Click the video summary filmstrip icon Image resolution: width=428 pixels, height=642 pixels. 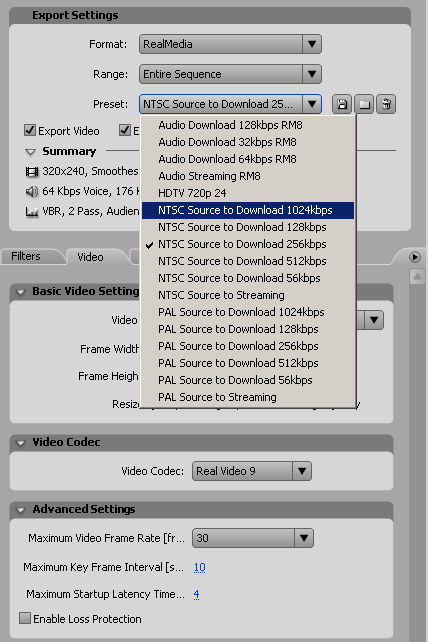32,172
